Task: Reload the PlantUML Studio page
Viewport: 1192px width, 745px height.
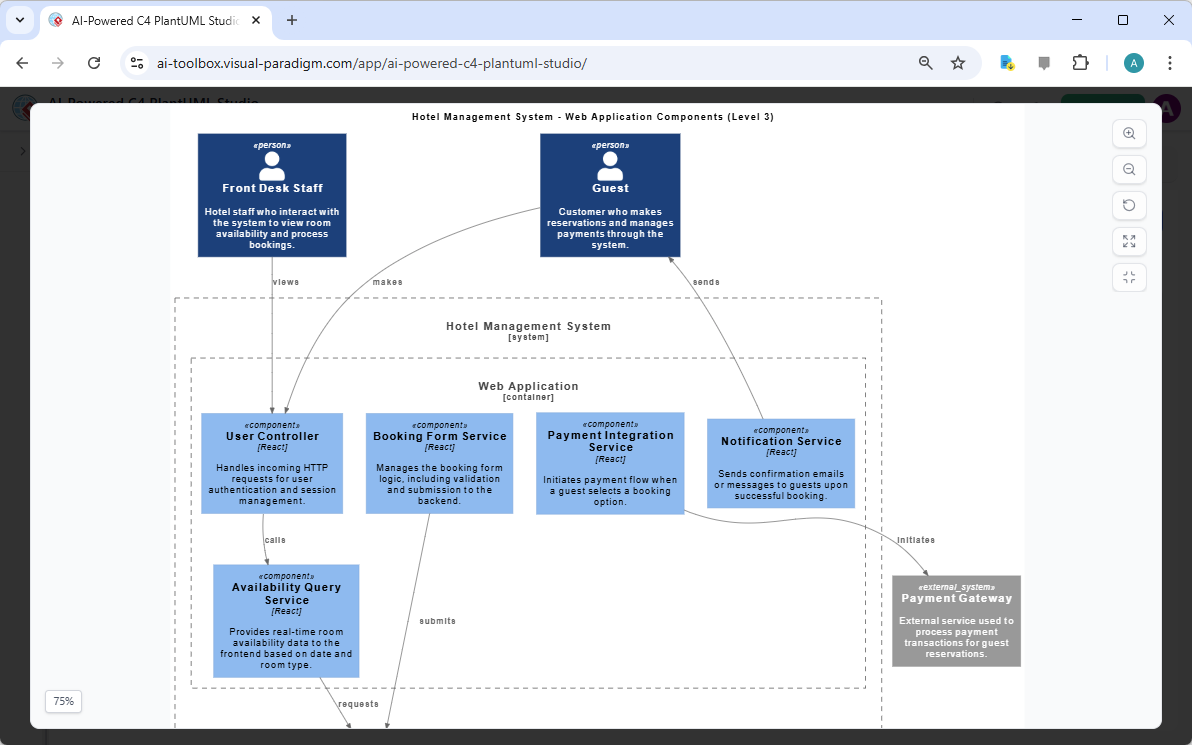Action: (x=94, y=62)
